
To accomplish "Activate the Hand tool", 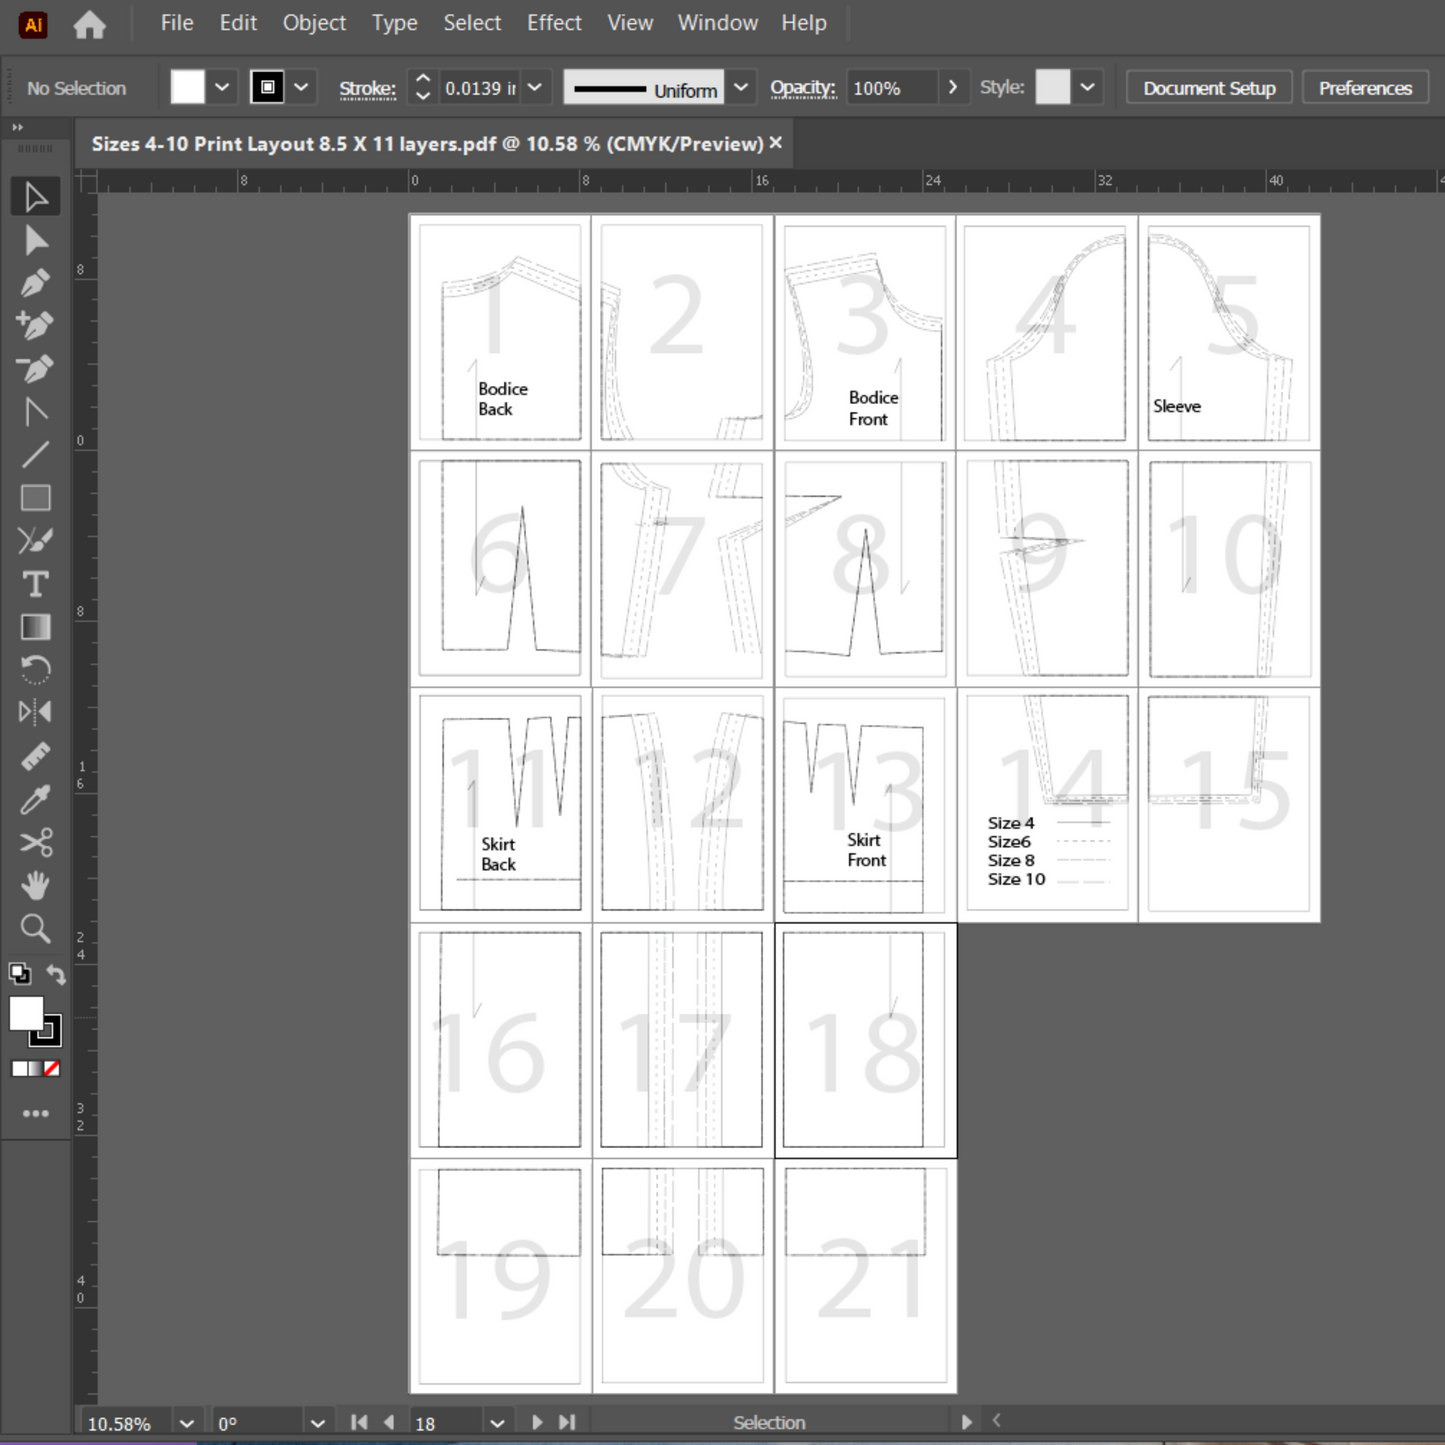I will 36,886.
